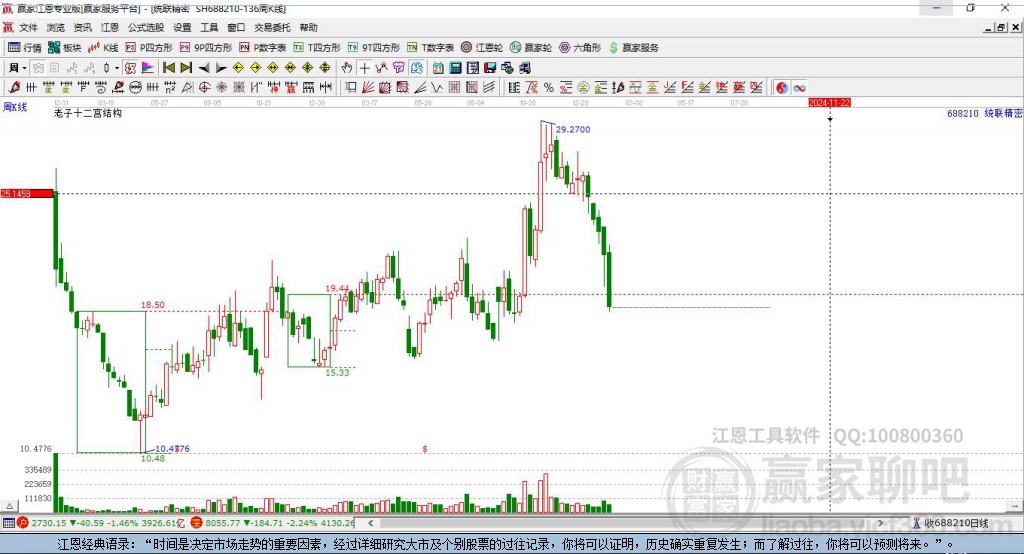The image size is (1024, 554).
Task: Expand the 周 period dropdown arrow
Action: 24,68
